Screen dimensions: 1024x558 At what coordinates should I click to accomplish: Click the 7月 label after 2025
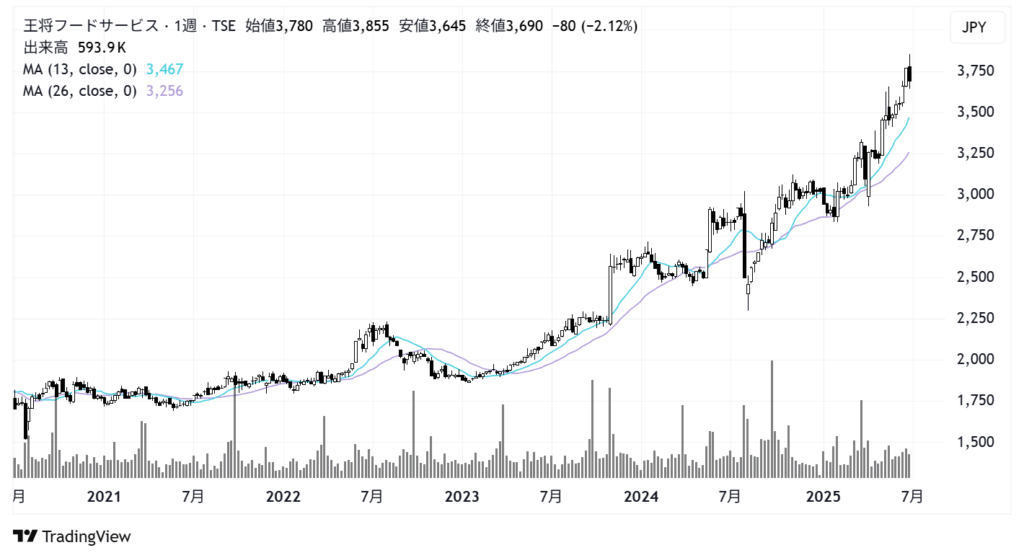click(912, 497)
